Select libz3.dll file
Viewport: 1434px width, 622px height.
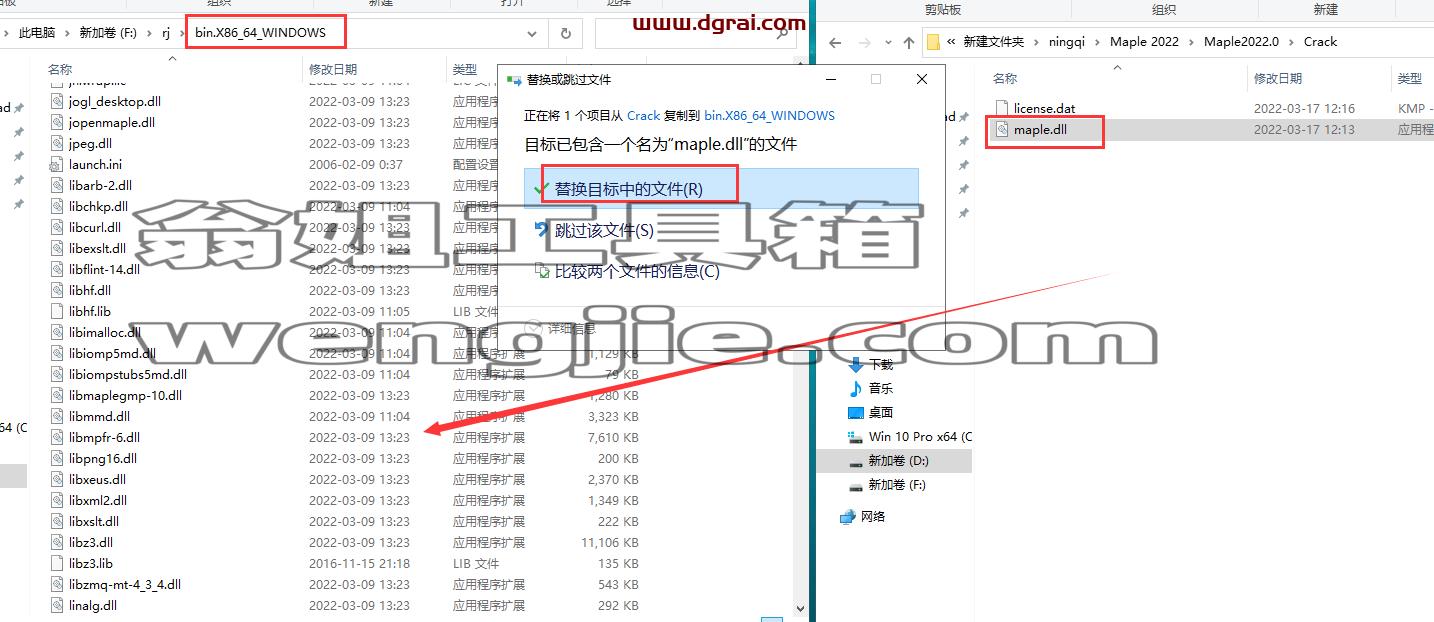91,542
